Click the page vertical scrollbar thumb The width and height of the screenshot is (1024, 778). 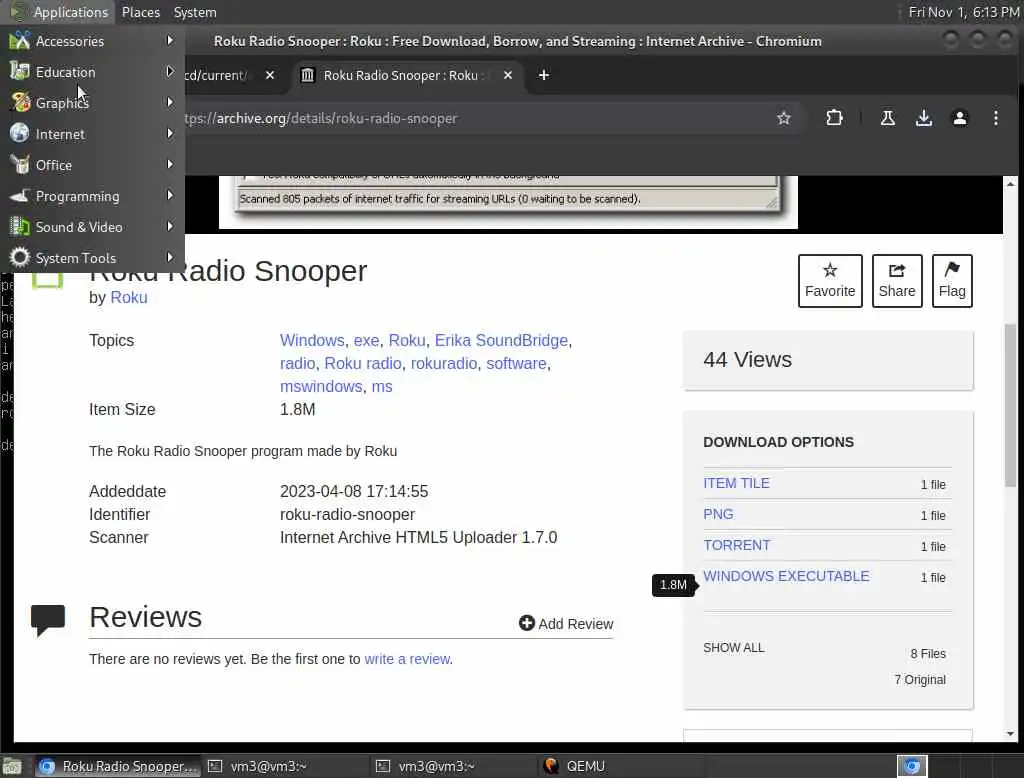pos(1010,405)
